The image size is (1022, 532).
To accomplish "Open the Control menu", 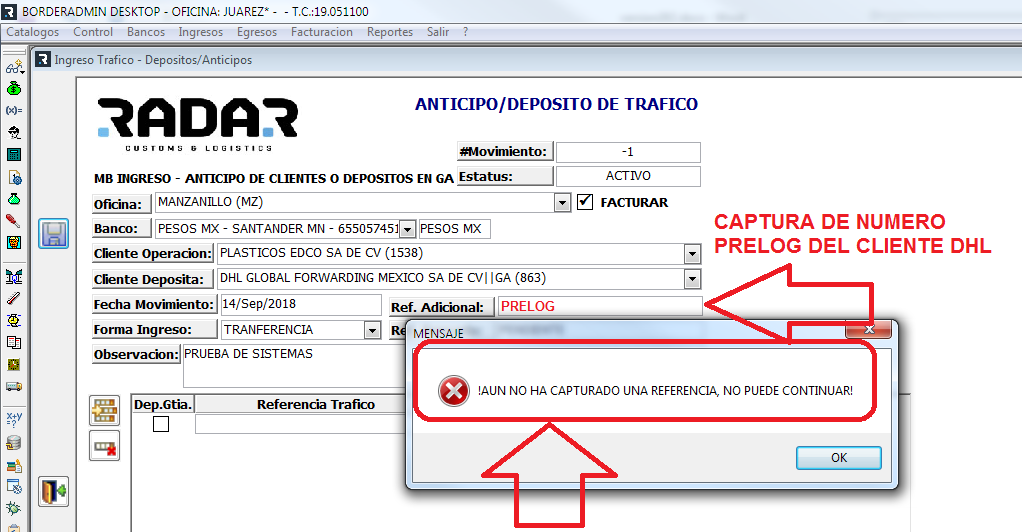I will coord(93,32).
